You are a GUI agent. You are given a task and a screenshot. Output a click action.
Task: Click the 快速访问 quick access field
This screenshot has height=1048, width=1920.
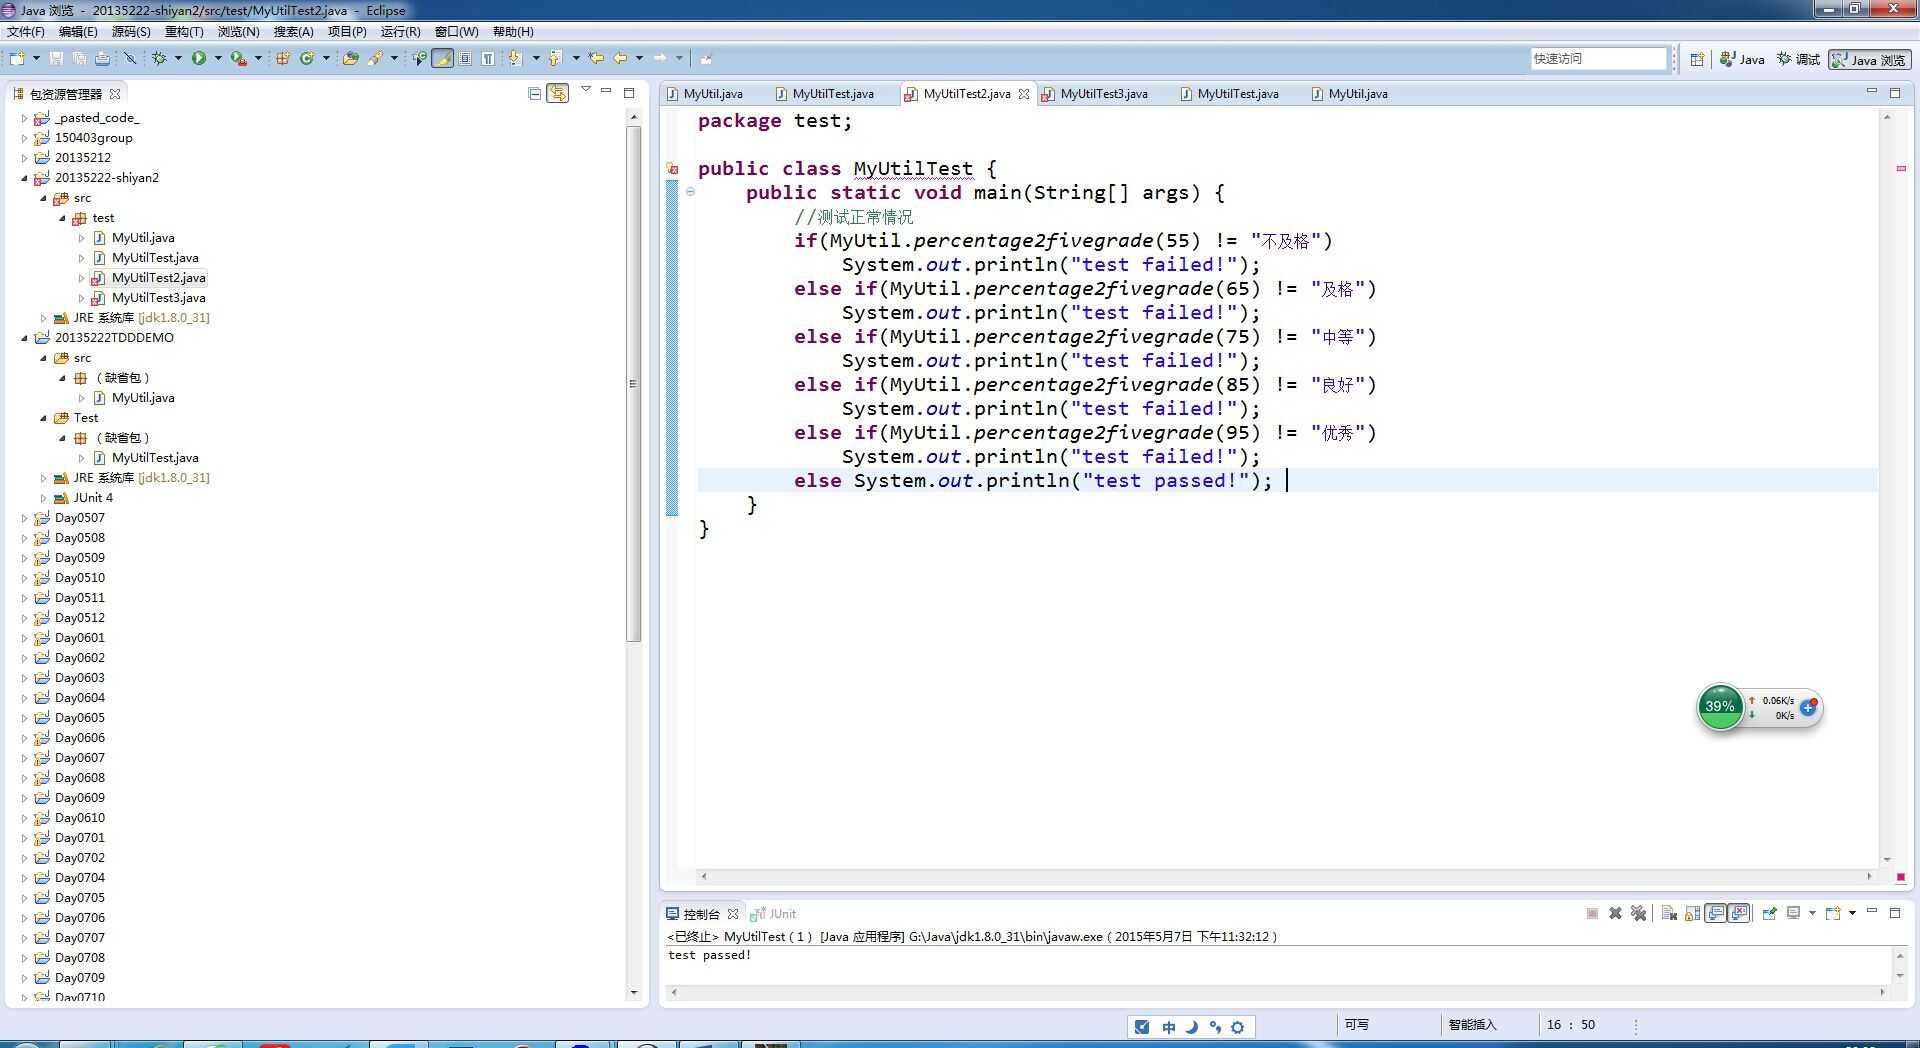pyautogui.click(x=1598, y=59)
